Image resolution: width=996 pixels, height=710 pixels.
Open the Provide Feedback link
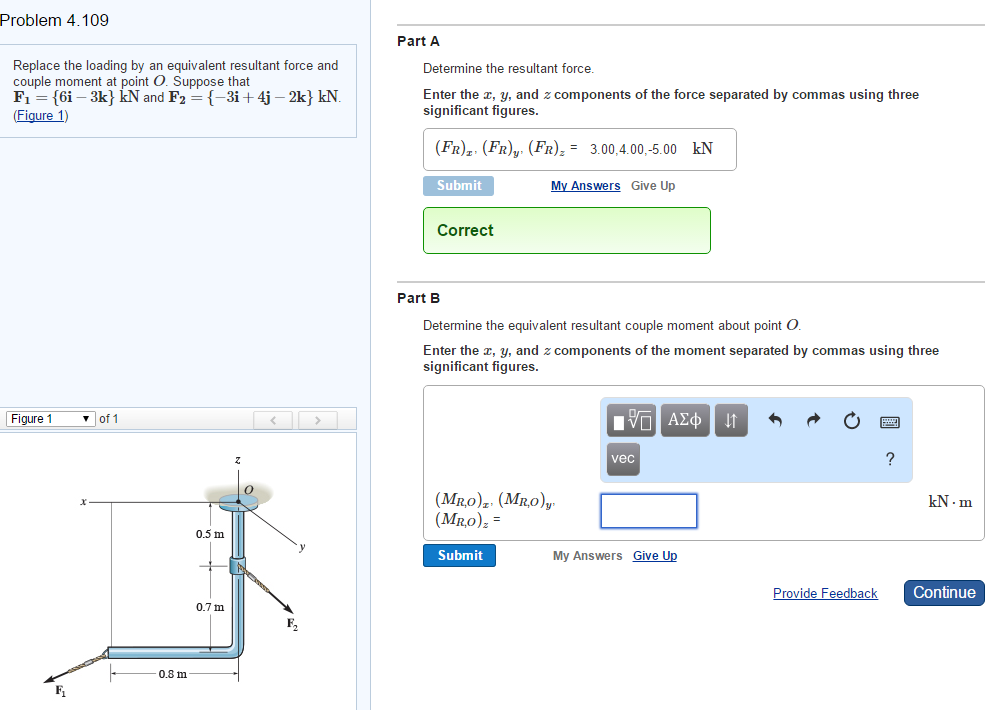tap(825, 593)
